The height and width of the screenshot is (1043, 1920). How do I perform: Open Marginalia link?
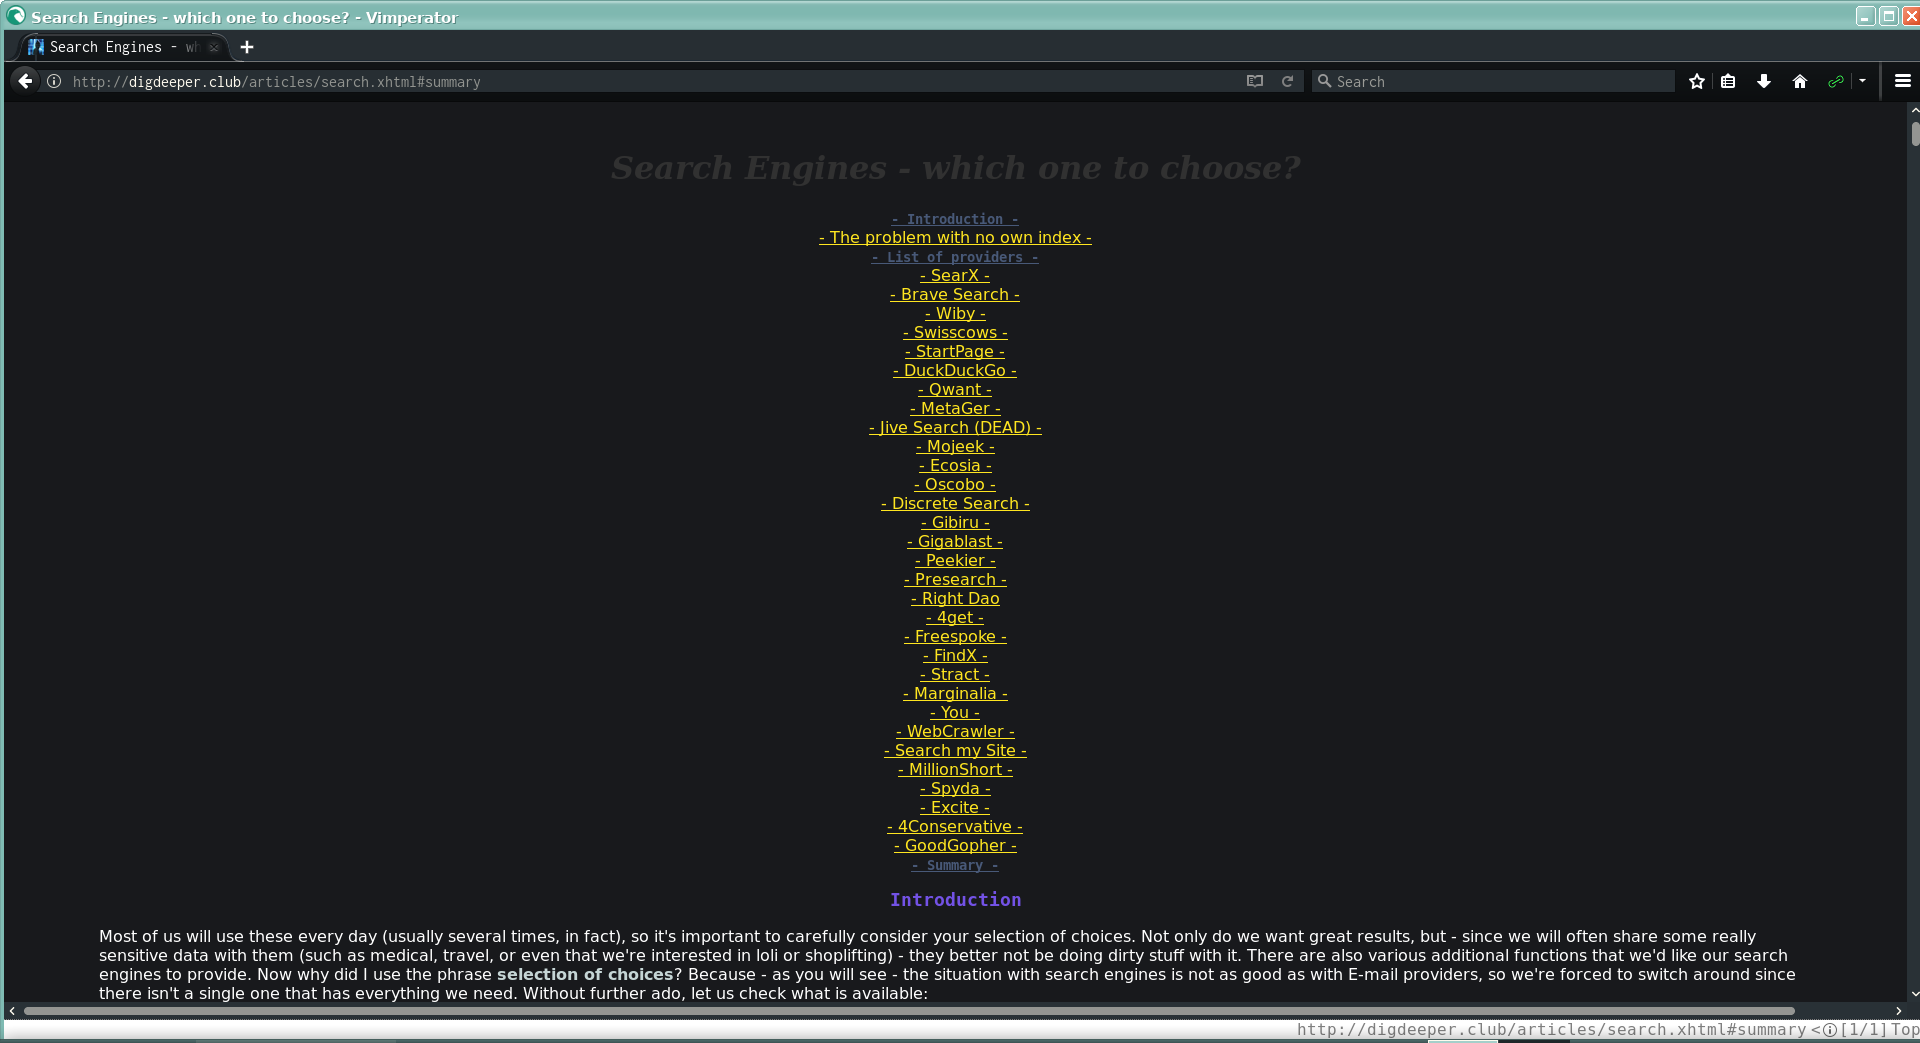coord(955,693)
